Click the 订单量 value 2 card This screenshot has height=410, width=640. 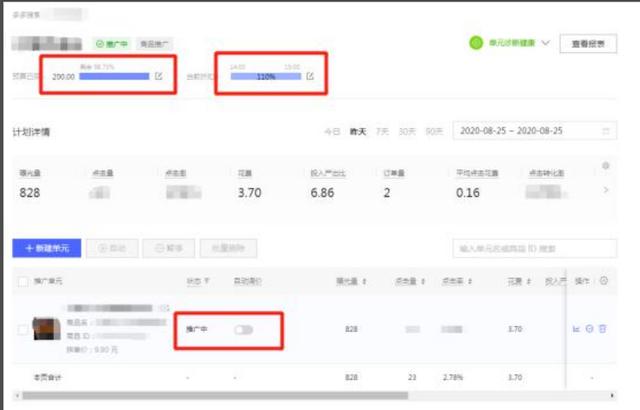387,193
